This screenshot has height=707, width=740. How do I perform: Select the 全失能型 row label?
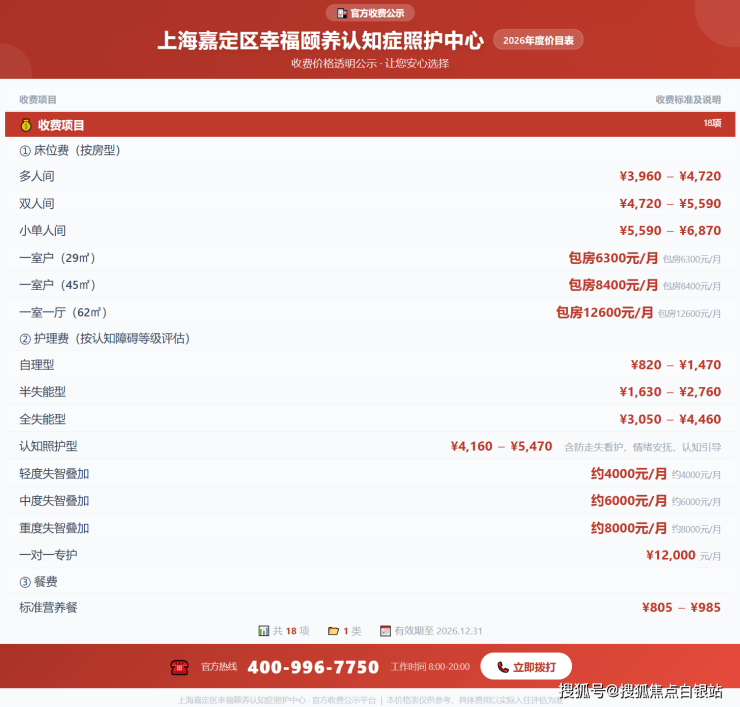[42, 419]
